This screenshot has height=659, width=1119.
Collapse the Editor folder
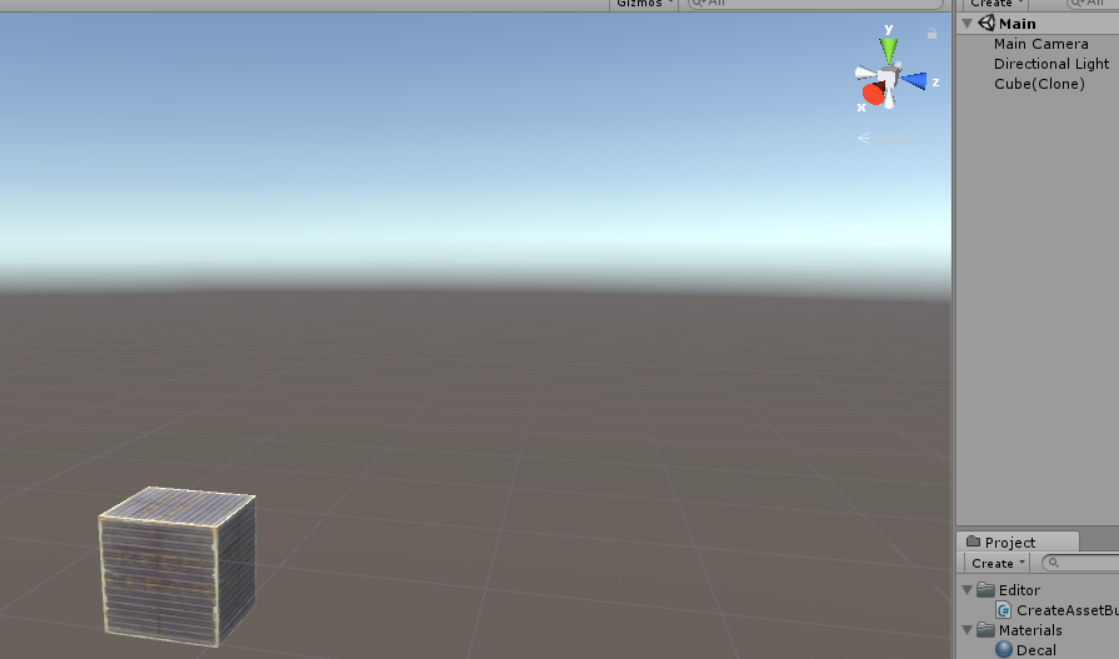pos(968,590)
